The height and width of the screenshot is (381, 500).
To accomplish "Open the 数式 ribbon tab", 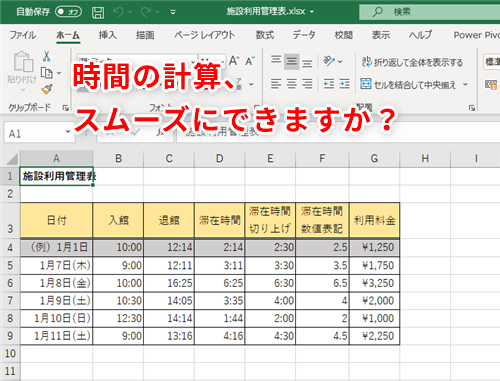I will coord(264,35).
